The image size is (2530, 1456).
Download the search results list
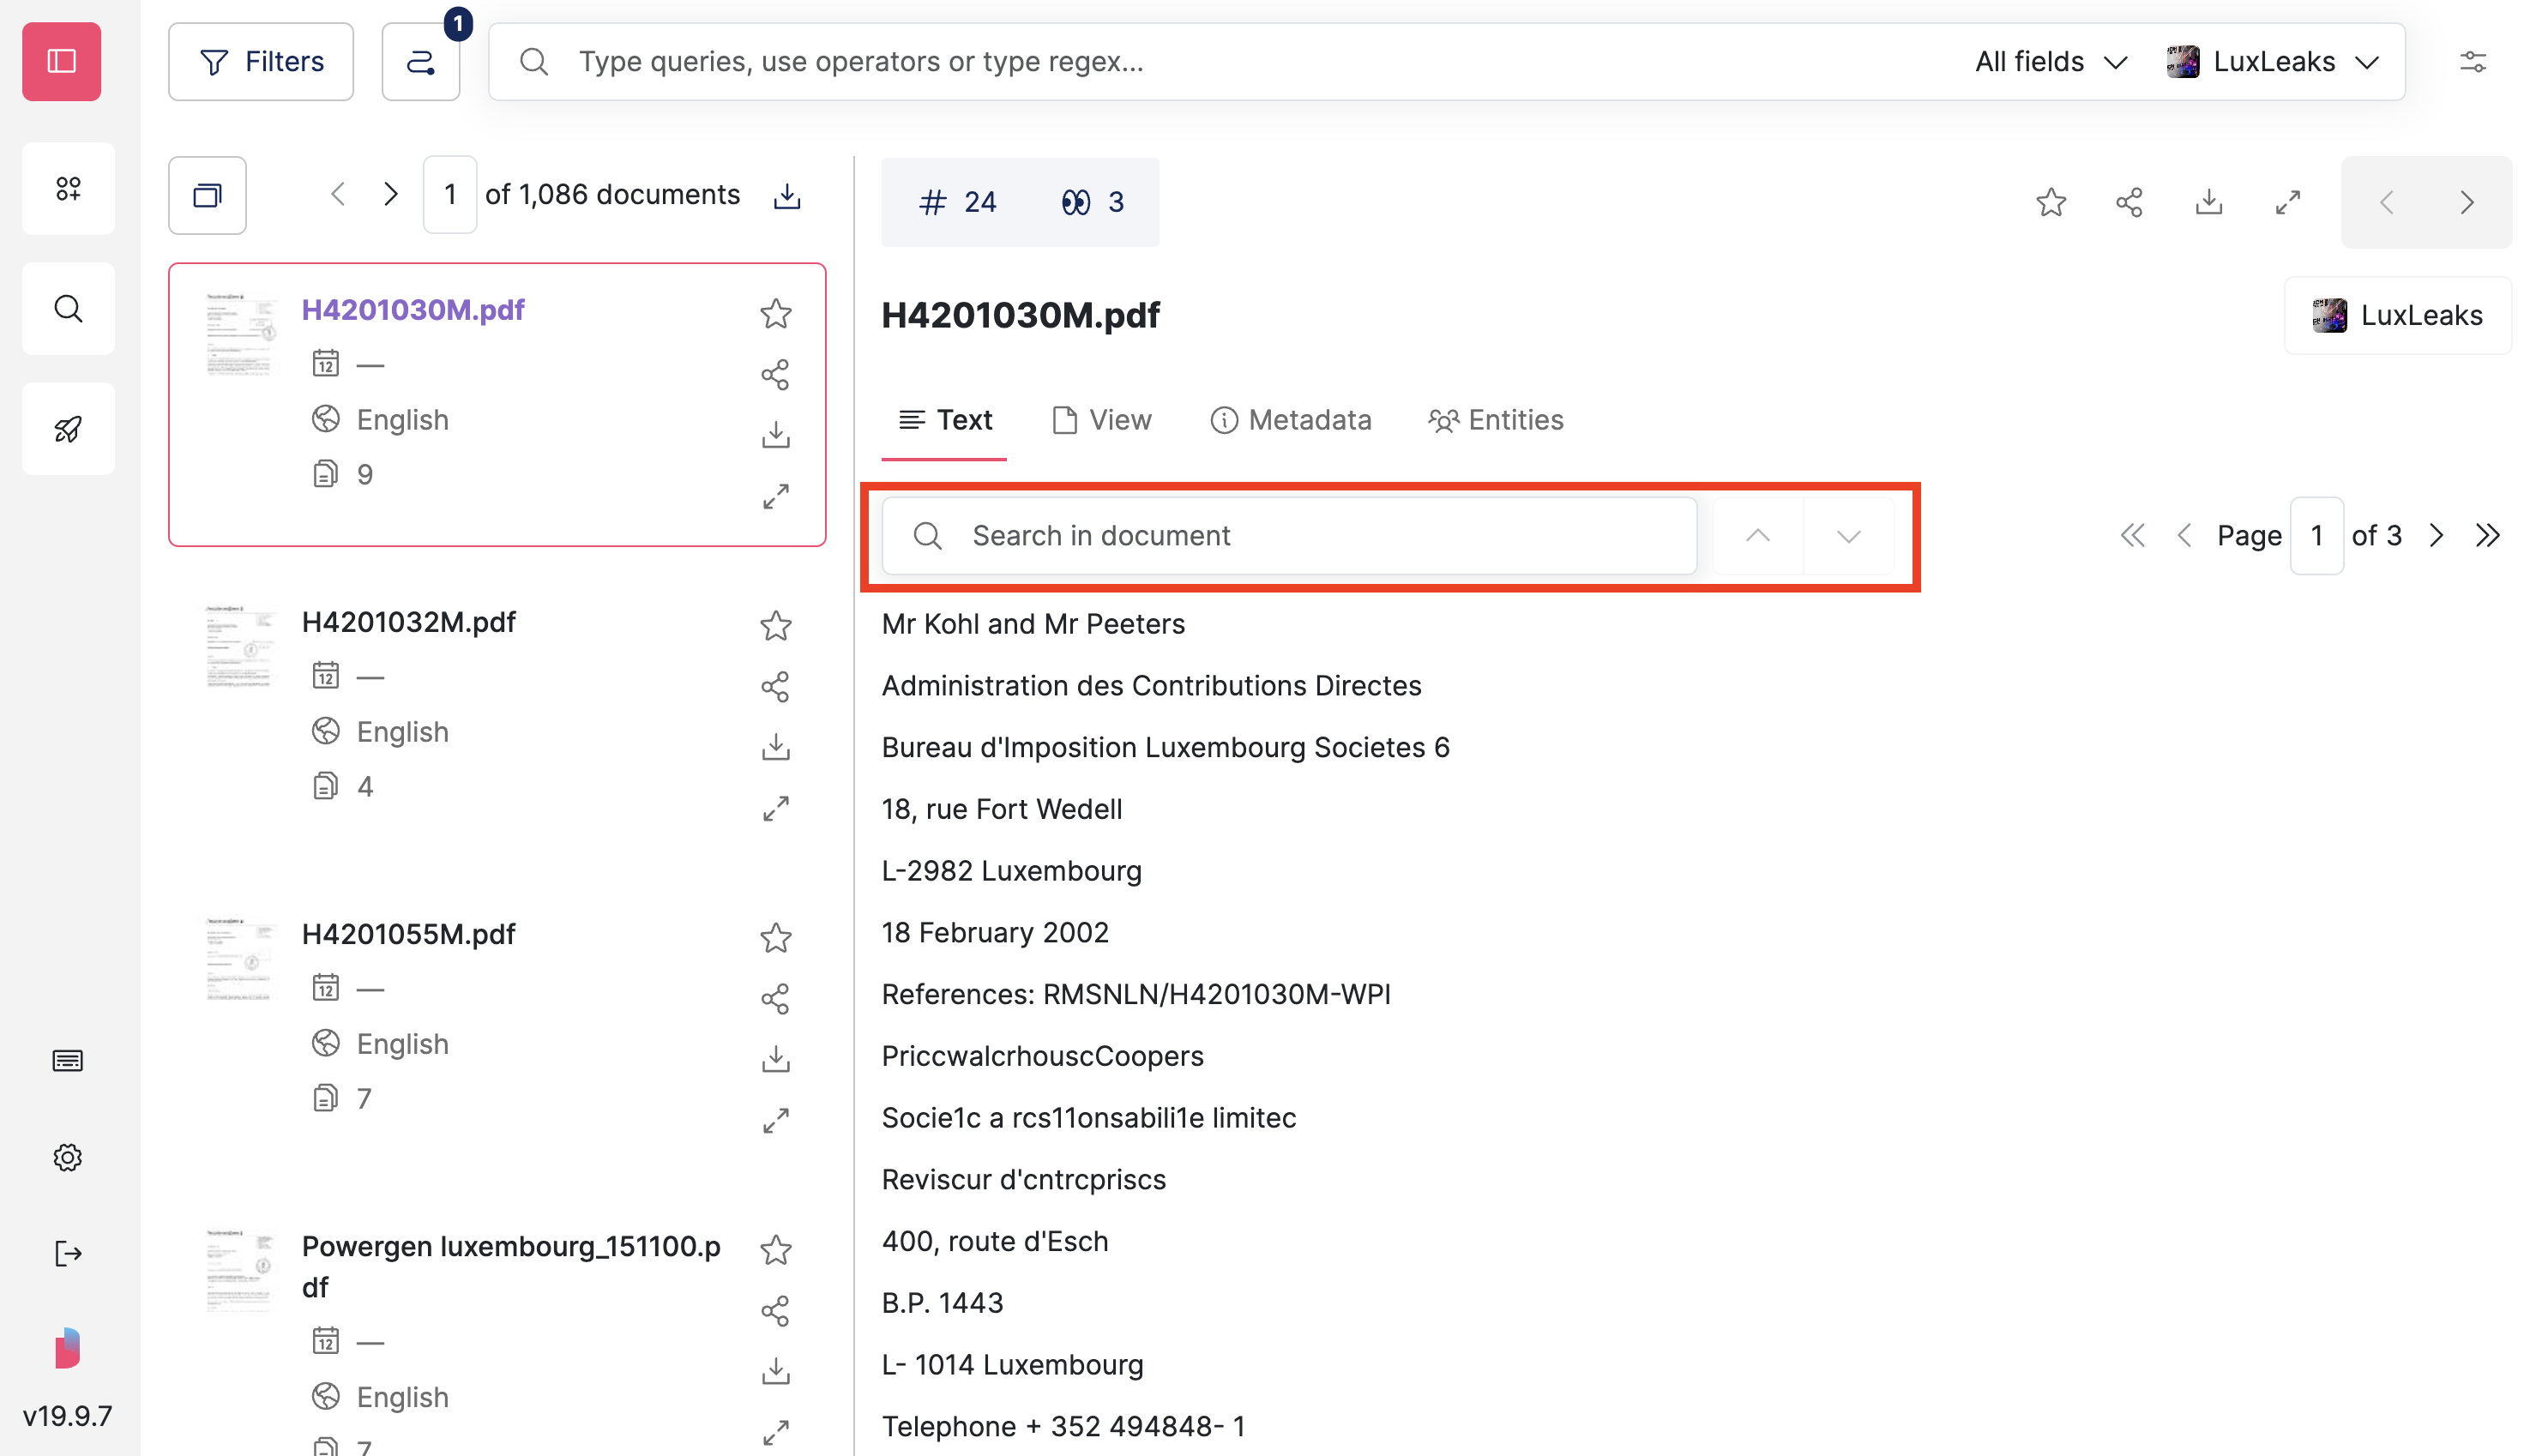pos(787,195)
